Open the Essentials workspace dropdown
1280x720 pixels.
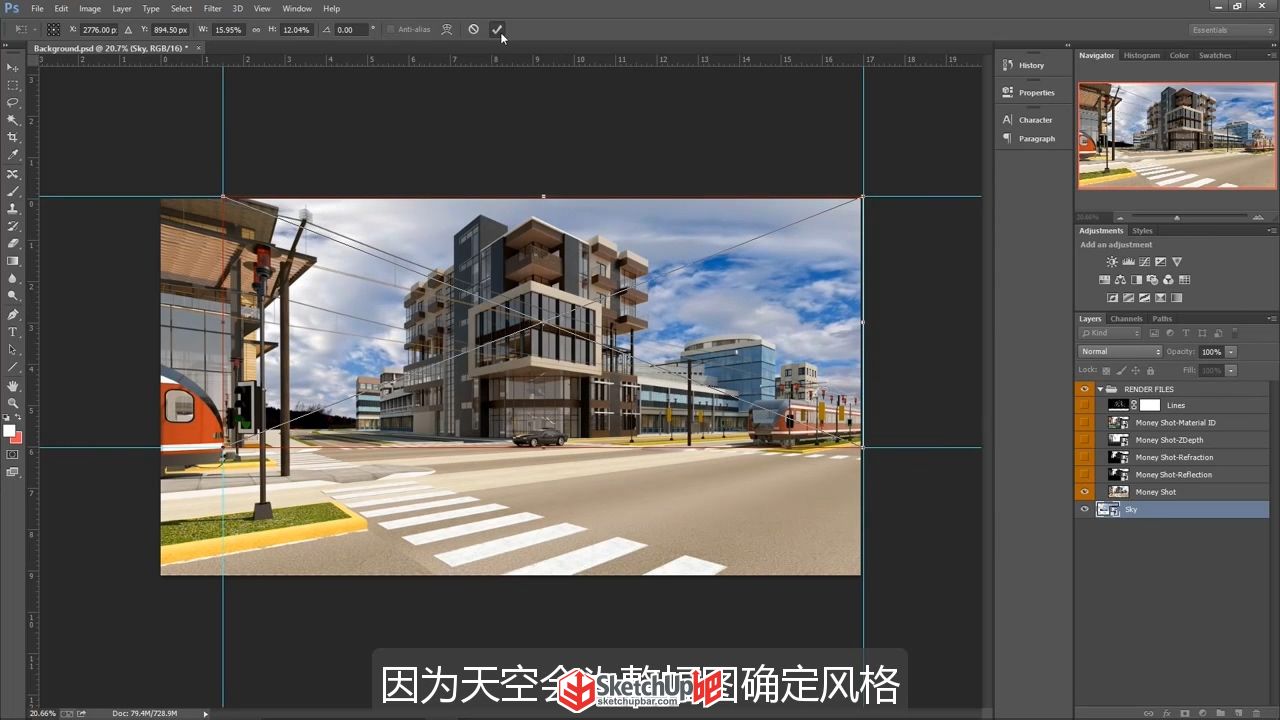click(x=1232, y=30)
